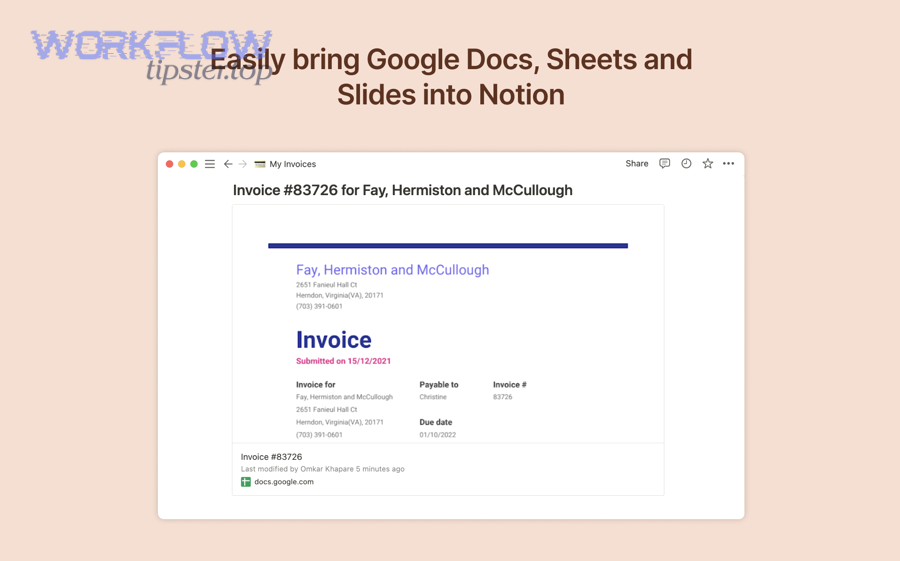Viewport: 900px width, 561px height.
Task: Open the sidebar hamburger menu
Action: click(210, 164)
